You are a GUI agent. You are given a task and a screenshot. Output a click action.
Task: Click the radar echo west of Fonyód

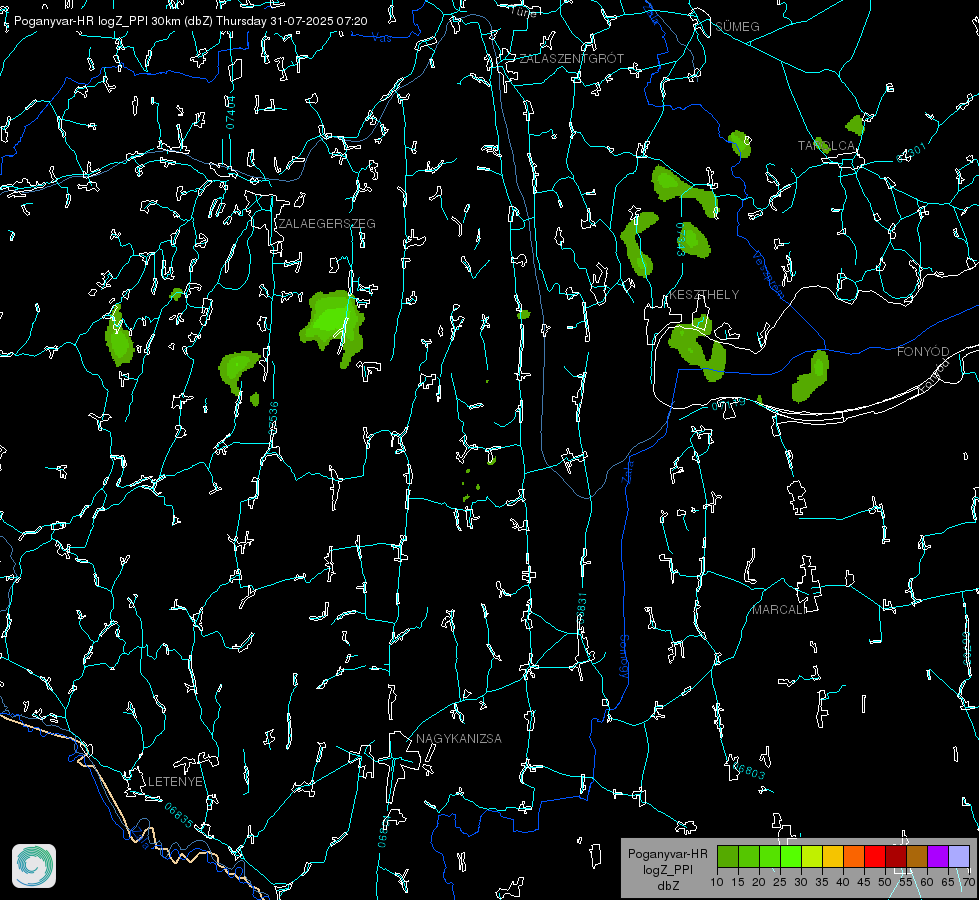pyautogui.click(x=810, y=376)
